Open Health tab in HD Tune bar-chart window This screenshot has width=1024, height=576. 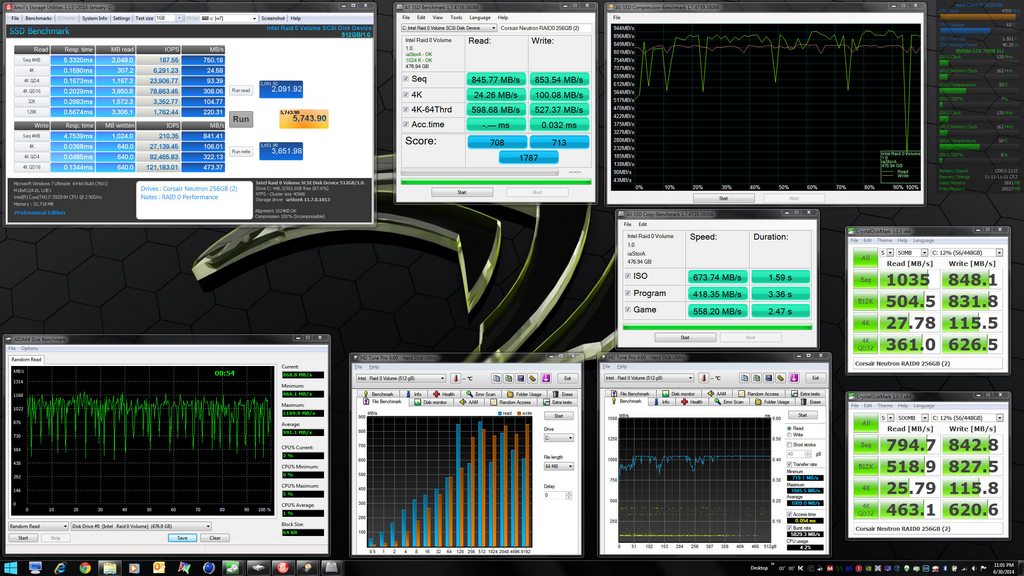[x=444, y=394]
